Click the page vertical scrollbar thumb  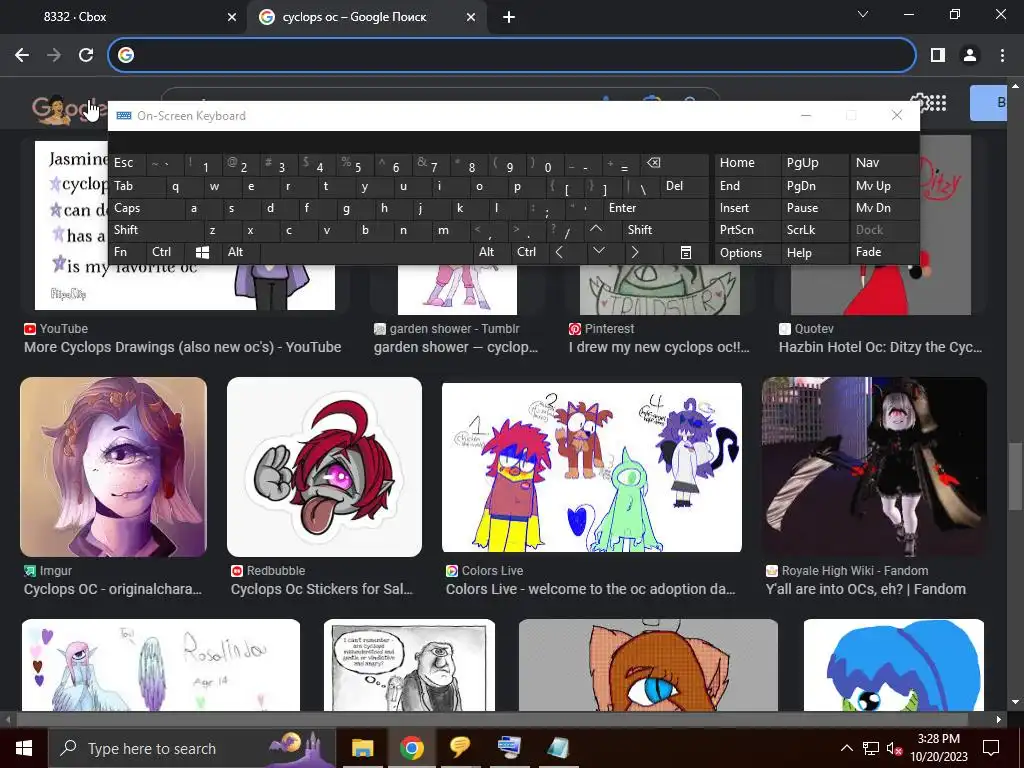tap(1015, 476)
